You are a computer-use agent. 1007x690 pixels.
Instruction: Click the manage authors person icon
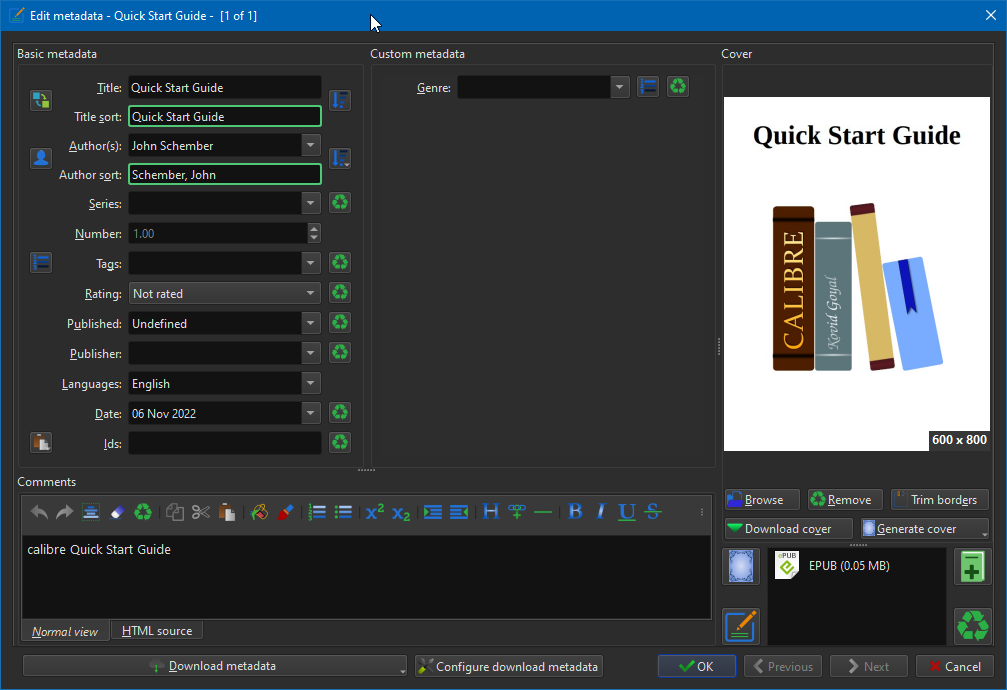pos(40,158)
